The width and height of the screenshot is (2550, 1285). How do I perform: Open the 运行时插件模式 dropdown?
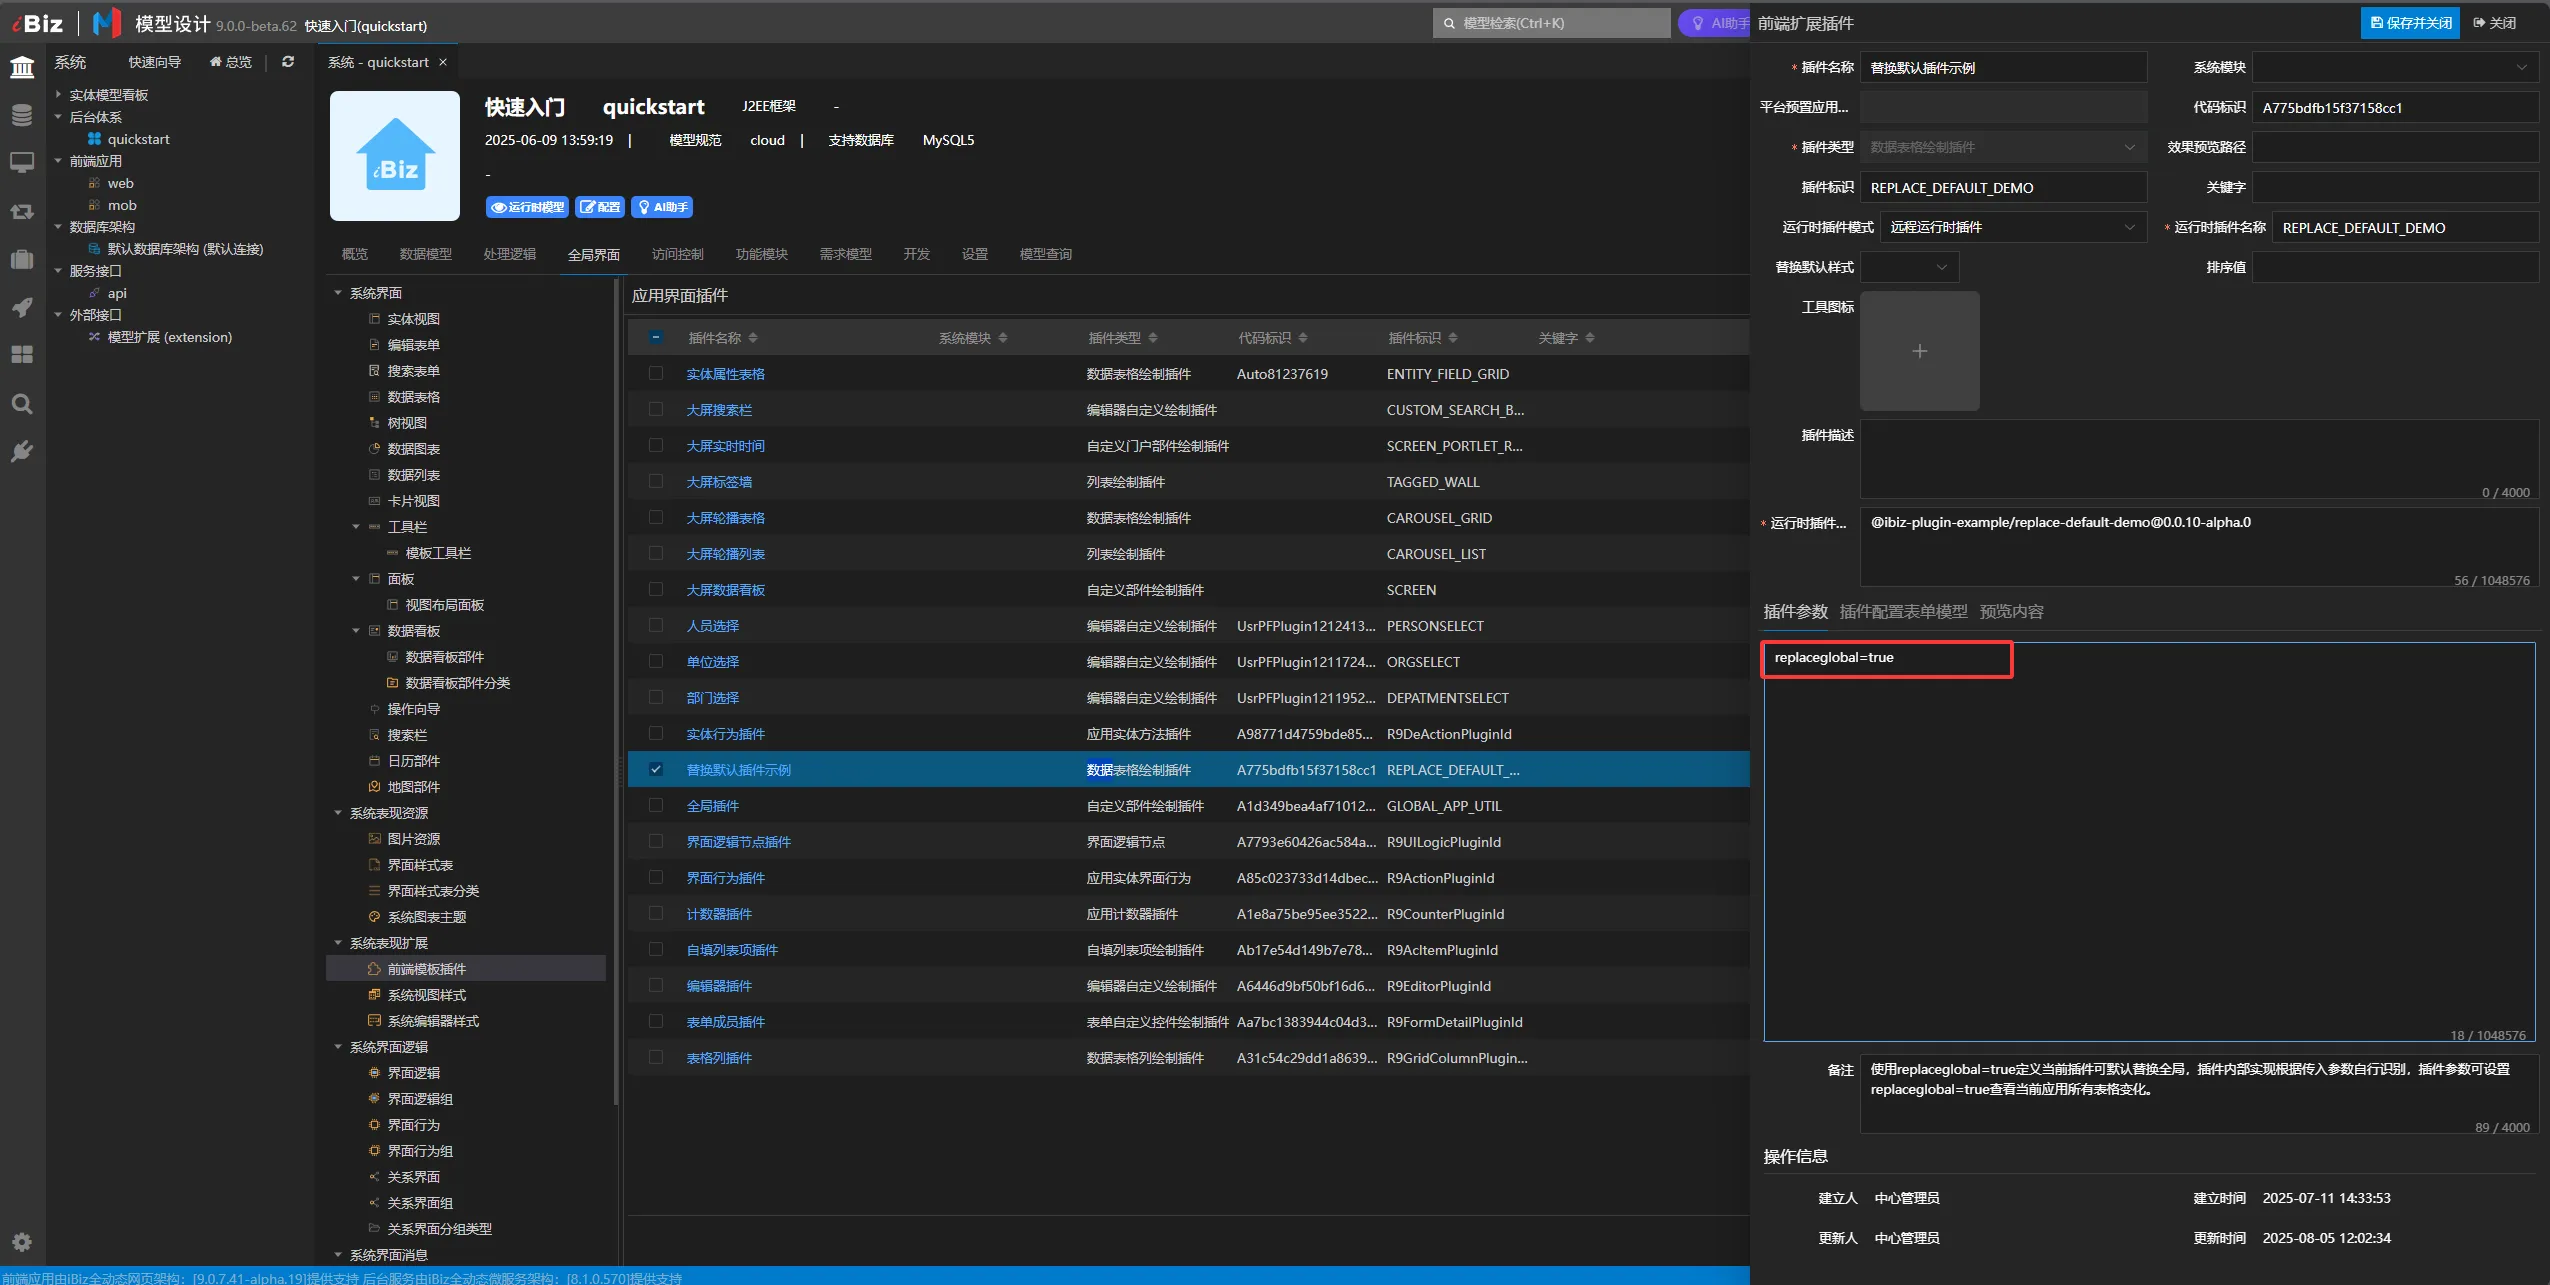coord(2012,227)
